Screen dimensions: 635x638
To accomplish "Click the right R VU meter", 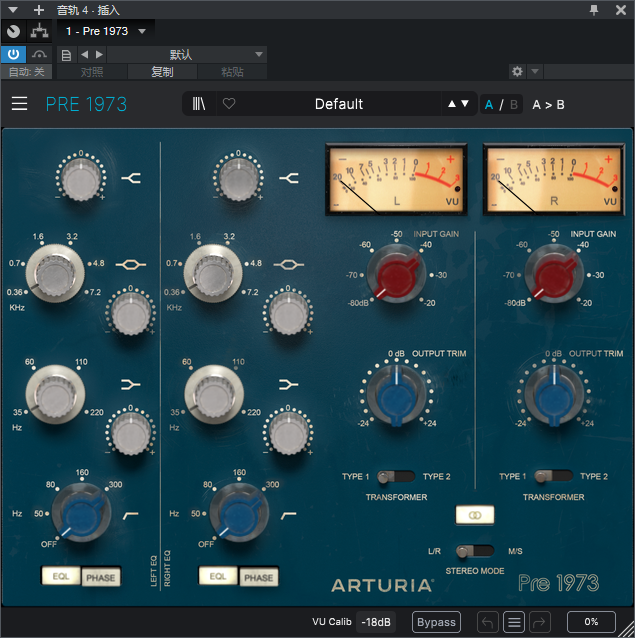I will [x=554, y=179].
